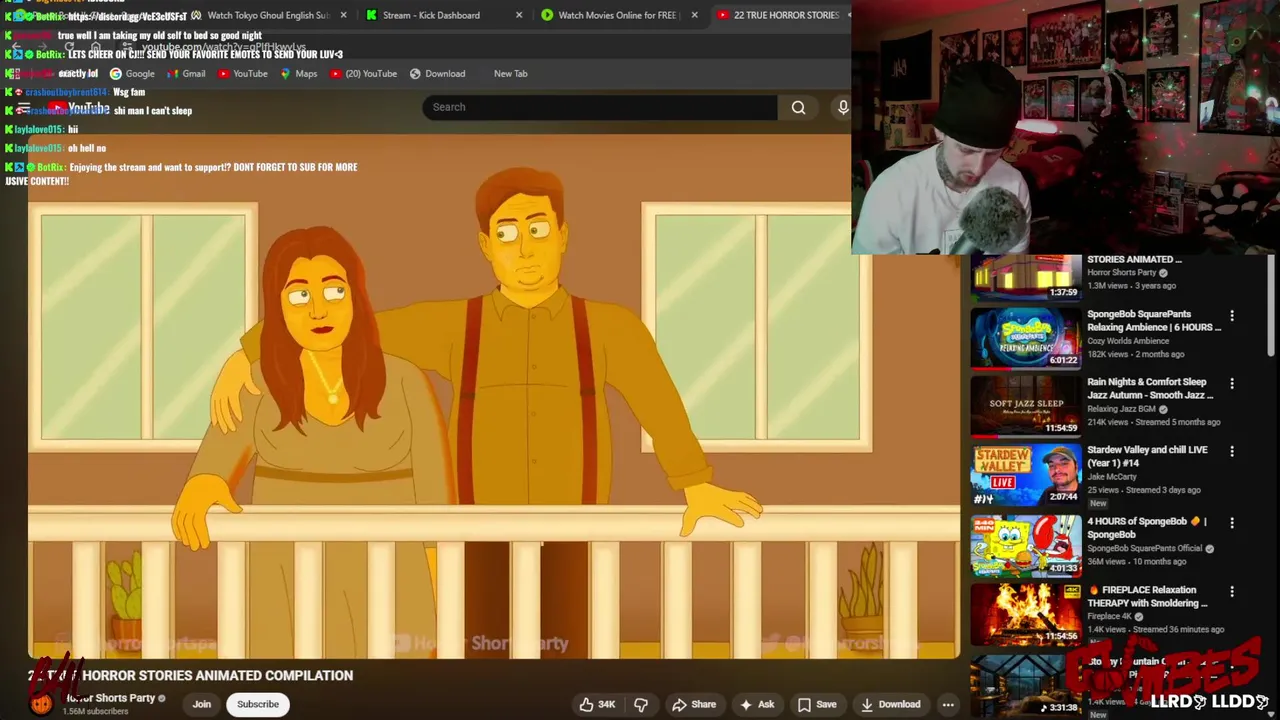Switch to Watch Tokyo Ghoul English Sub tab
The width and height of the screenshot is (1280, 720).
coord(266,15)
